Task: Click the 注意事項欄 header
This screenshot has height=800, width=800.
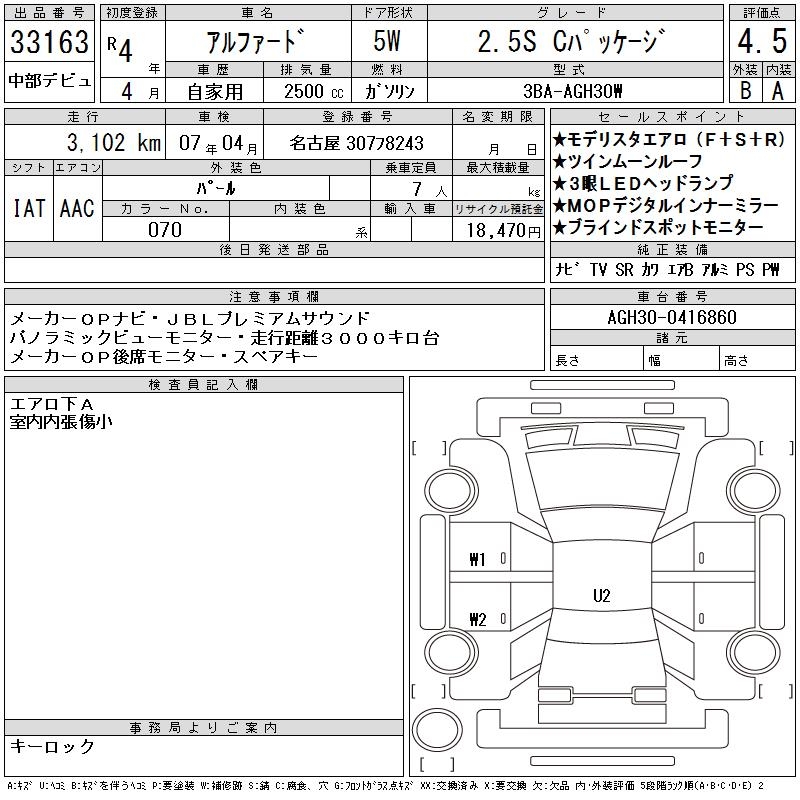Action: pyautogui.click(x=274, y=296)
